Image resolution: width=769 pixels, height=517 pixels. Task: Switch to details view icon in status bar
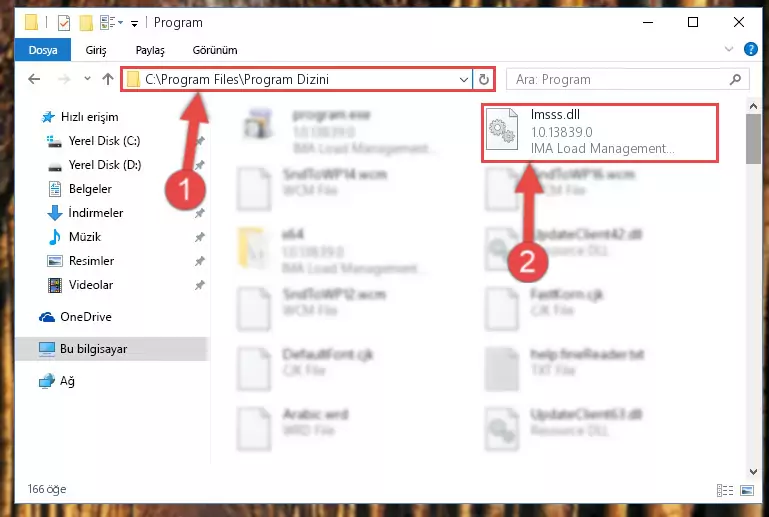[x=725, y=490]
